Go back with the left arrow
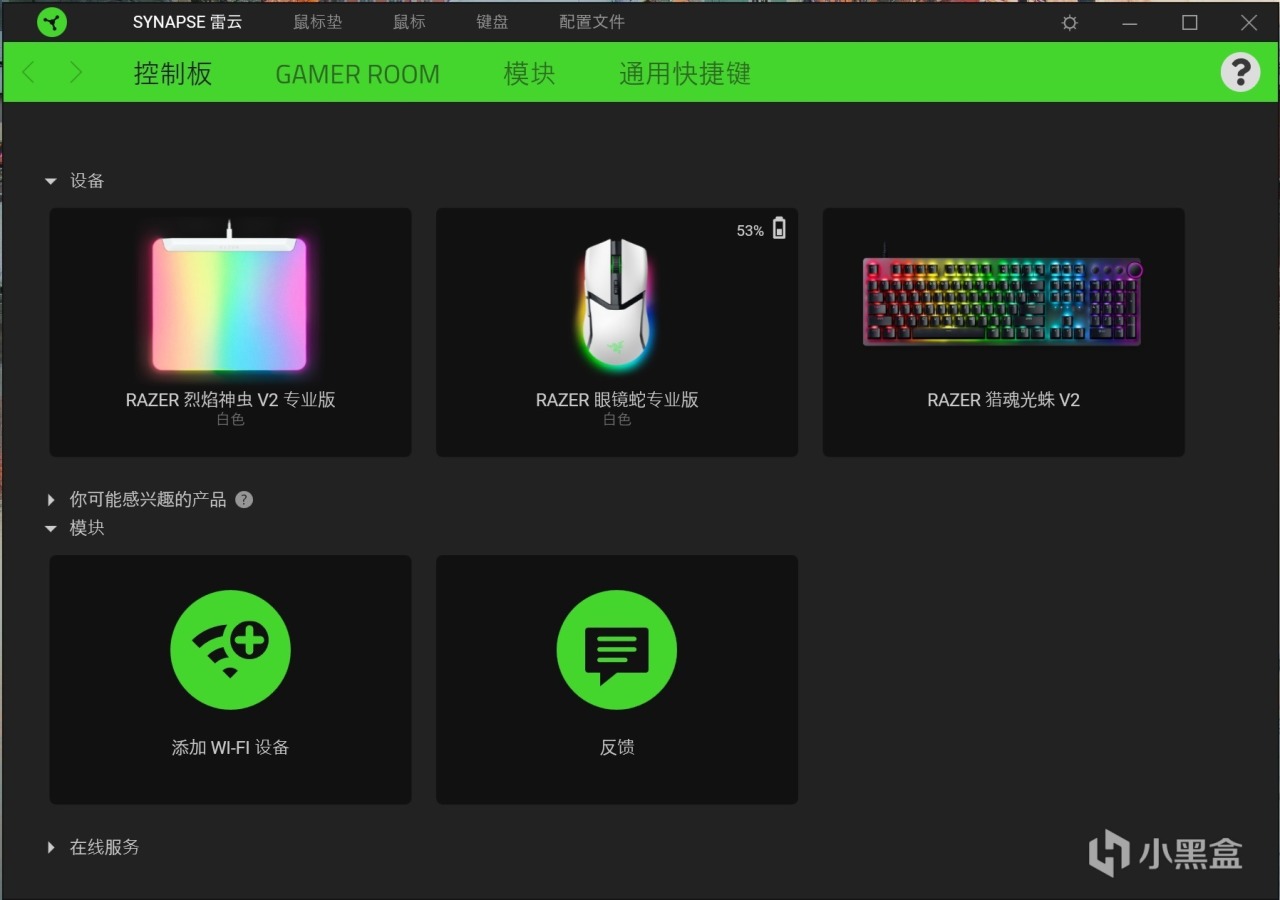1280x900 pixels. click(x=28, y=72)
